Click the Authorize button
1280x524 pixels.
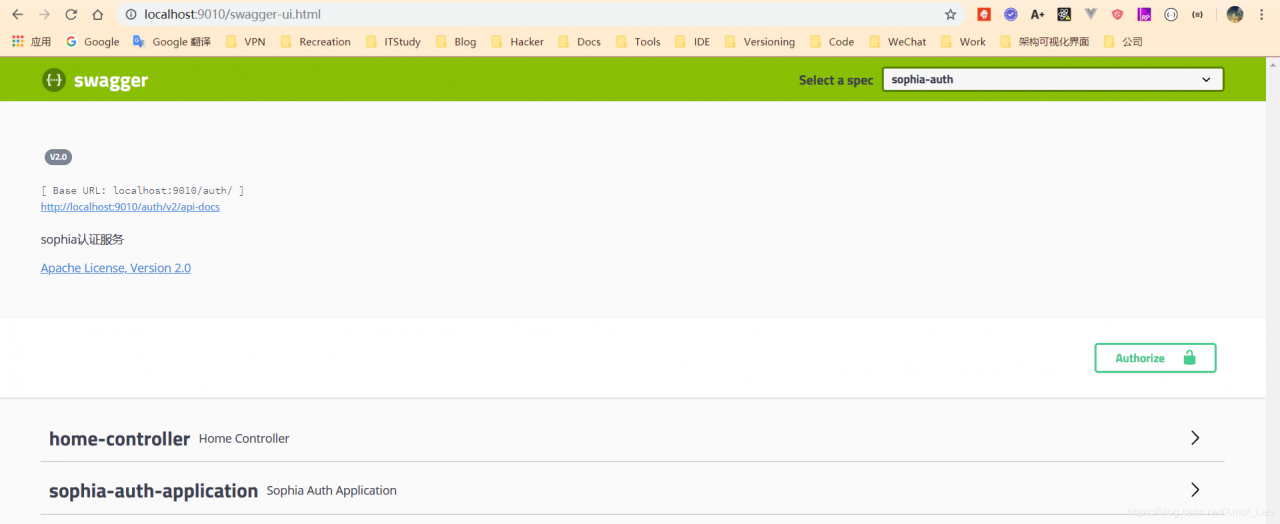(1155, 358)
